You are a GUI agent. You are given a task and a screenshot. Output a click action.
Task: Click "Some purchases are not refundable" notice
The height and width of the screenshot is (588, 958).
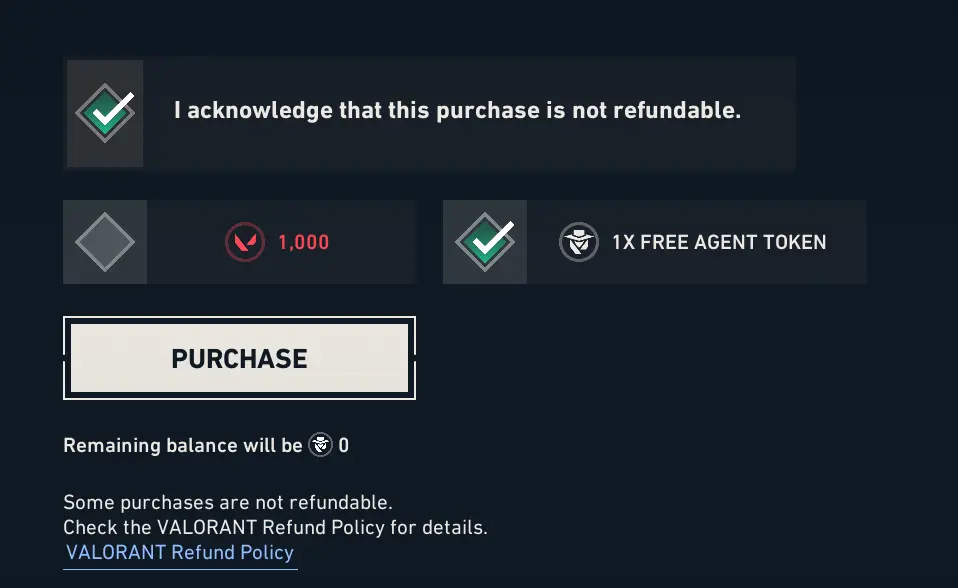point(228,502)
